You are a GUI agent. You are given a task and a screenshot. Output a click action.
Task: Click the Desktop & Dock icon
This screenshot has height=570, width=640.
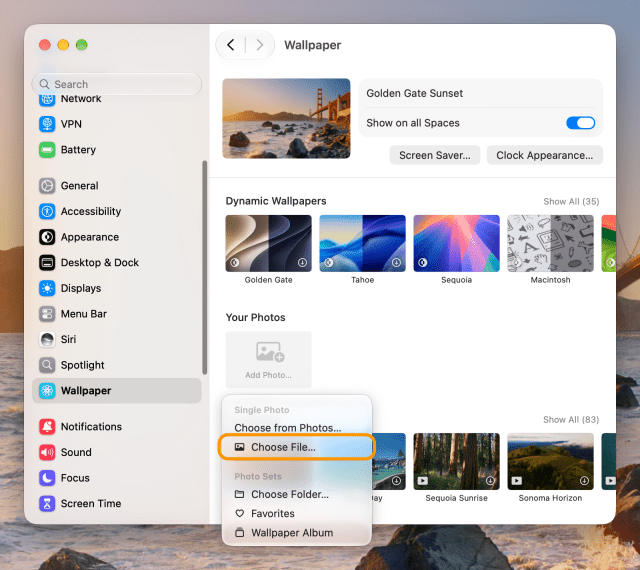click(47, 262)
